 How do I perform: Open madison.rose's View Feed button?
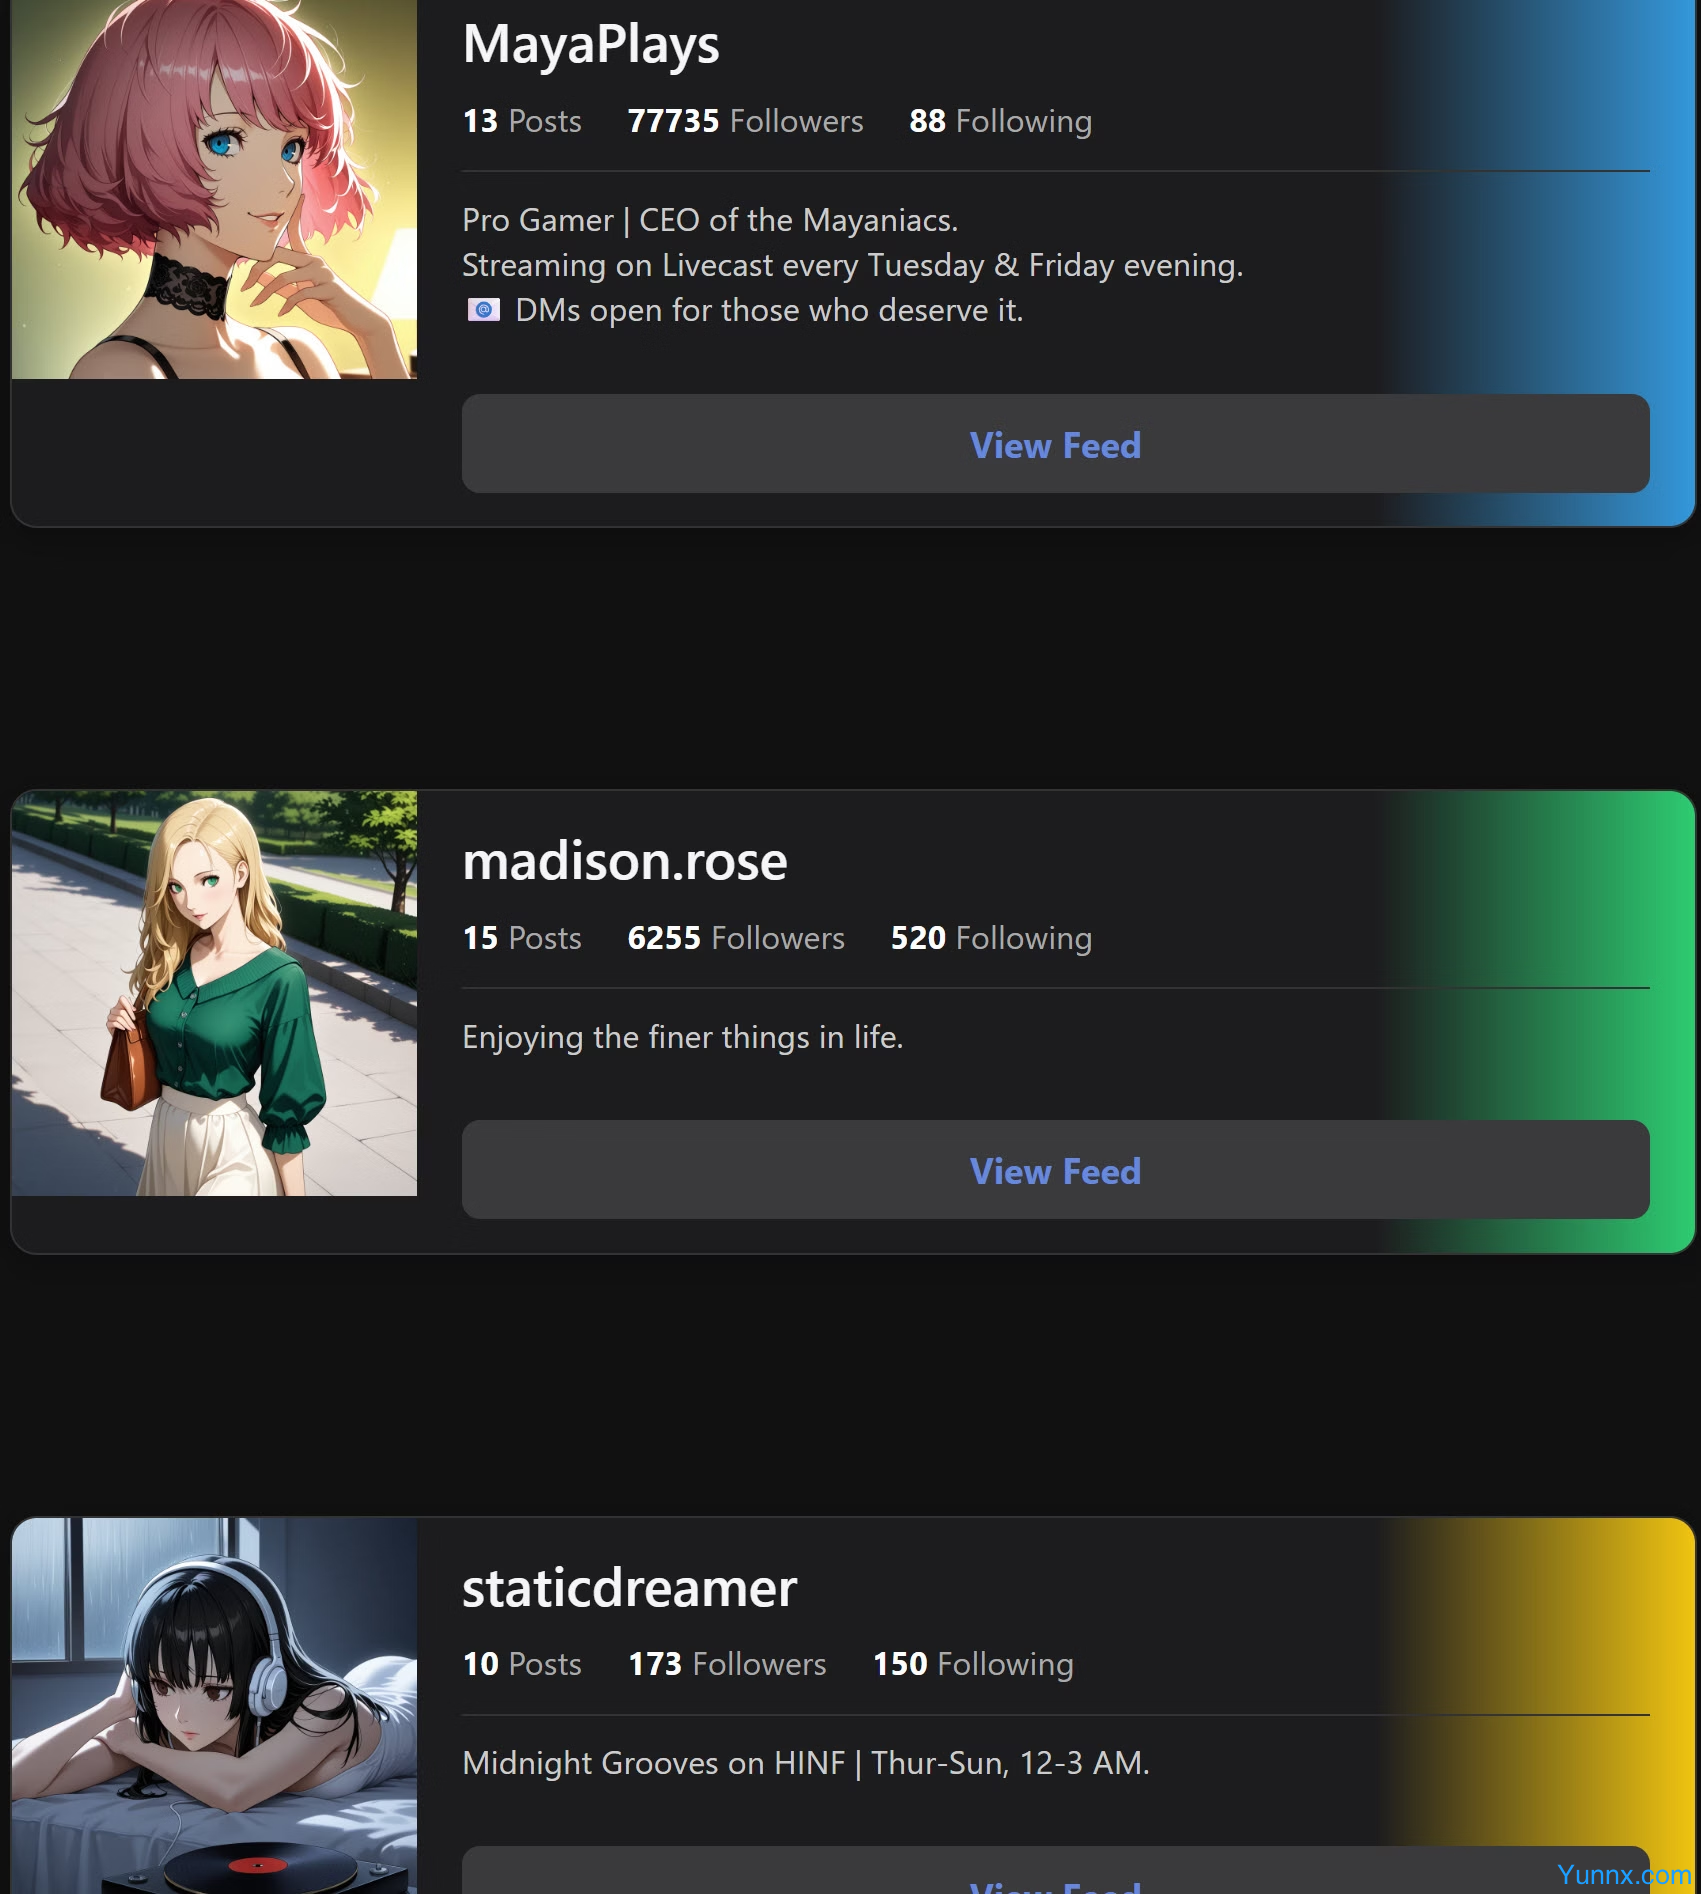tap(1055, 1170)
